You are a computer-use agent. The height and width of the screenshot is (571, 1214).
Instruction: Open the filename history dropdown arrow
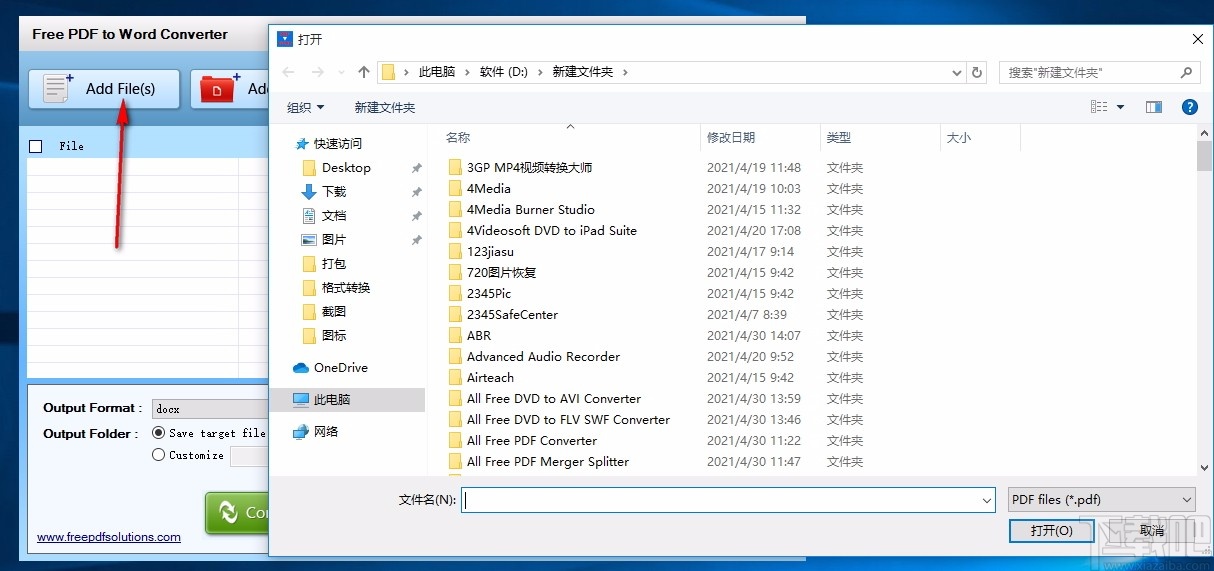coord(988,499)
